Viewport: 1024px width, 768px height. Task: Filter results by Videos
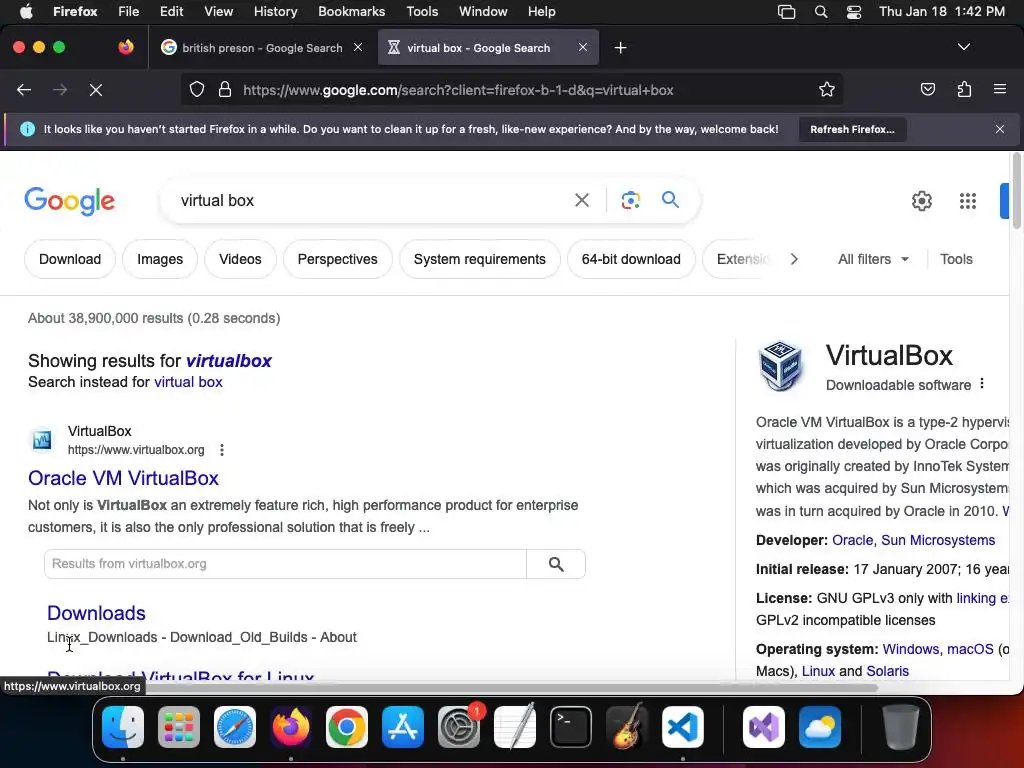point(240,259)
